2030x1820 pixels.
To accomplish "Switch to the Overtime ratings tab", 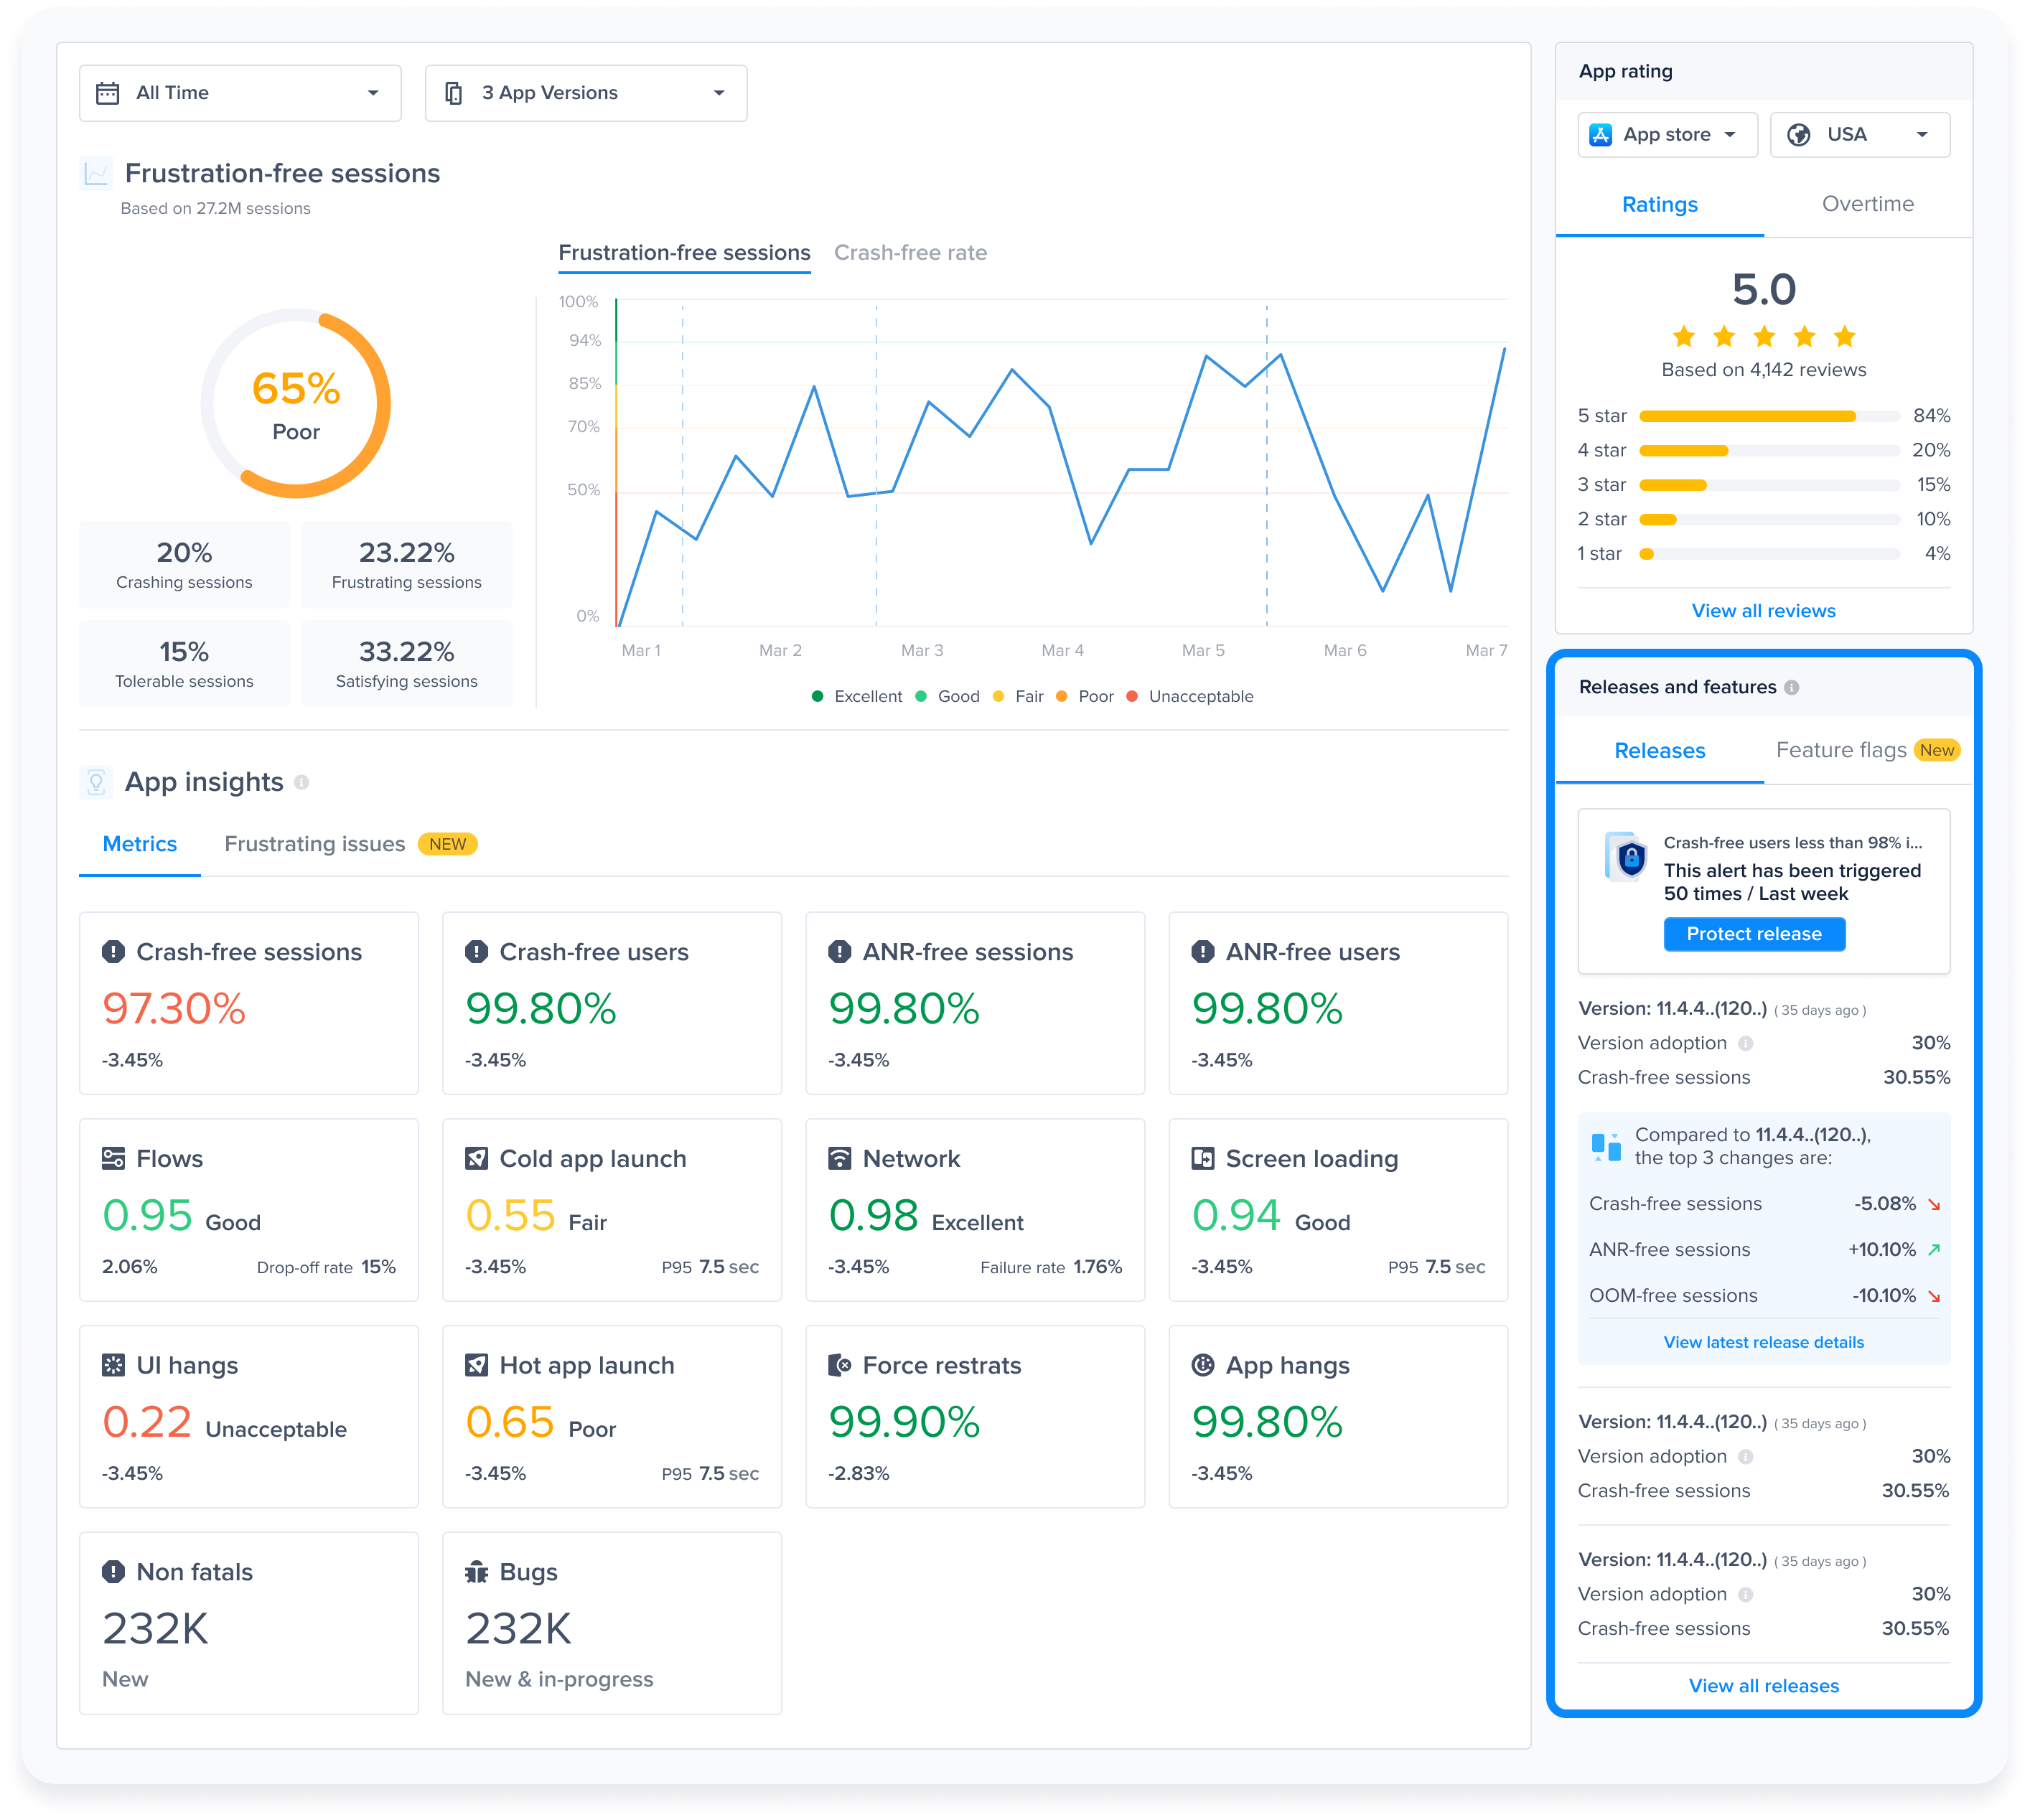I will click(1867, 204).
